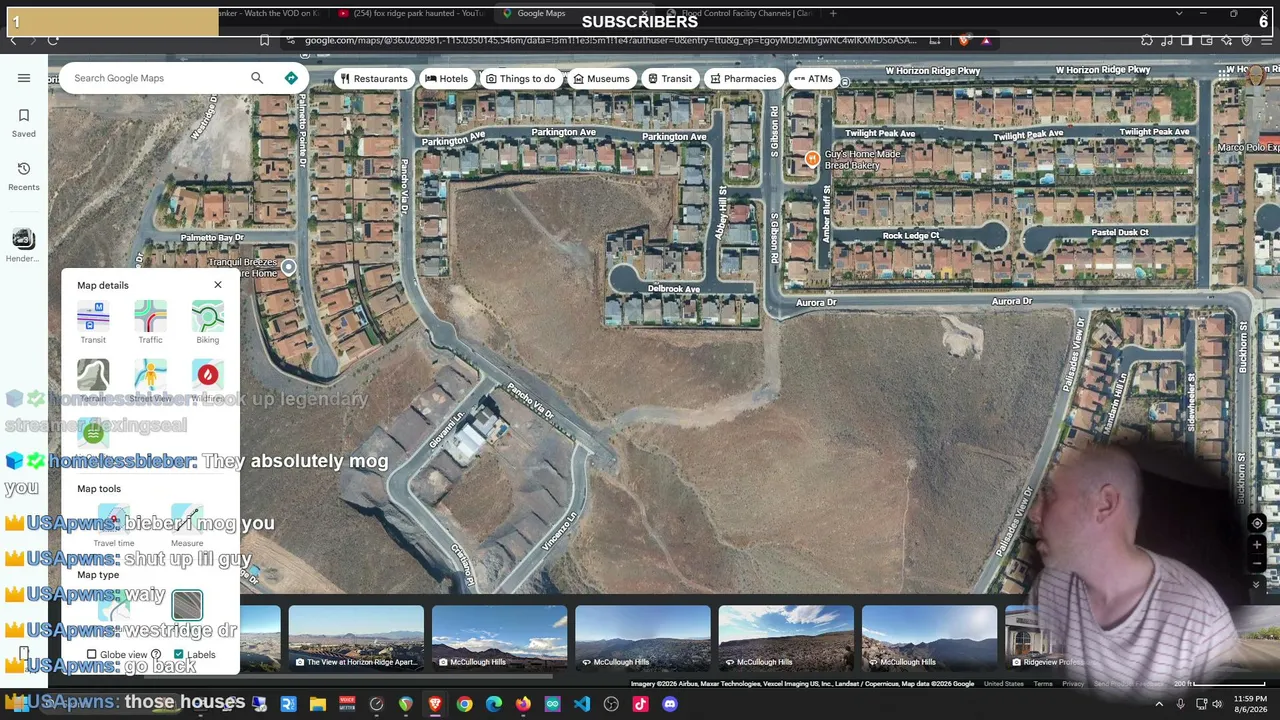1280x720 pixels.
Task: Toggle the Traffic map layer
Action: (x=150, y=323)
